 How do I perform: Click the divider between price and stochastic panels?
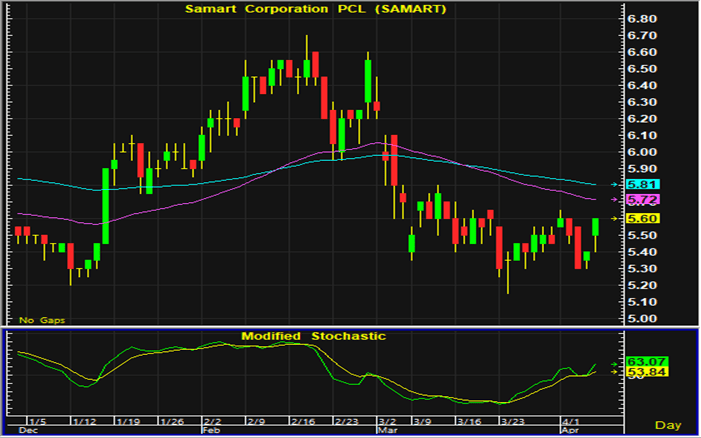click(x=310, y=327)
